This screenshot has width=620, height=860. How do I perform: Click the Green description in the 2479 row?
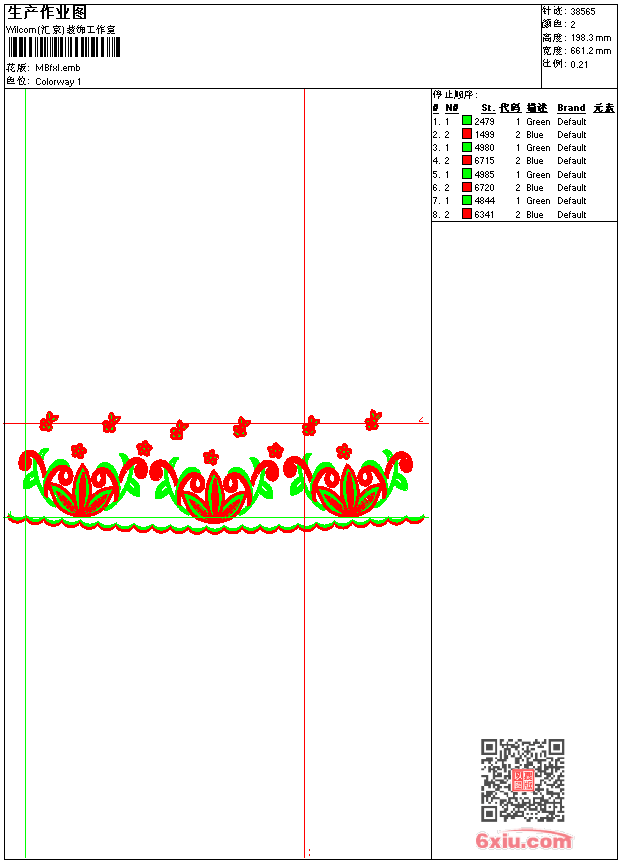538,122
